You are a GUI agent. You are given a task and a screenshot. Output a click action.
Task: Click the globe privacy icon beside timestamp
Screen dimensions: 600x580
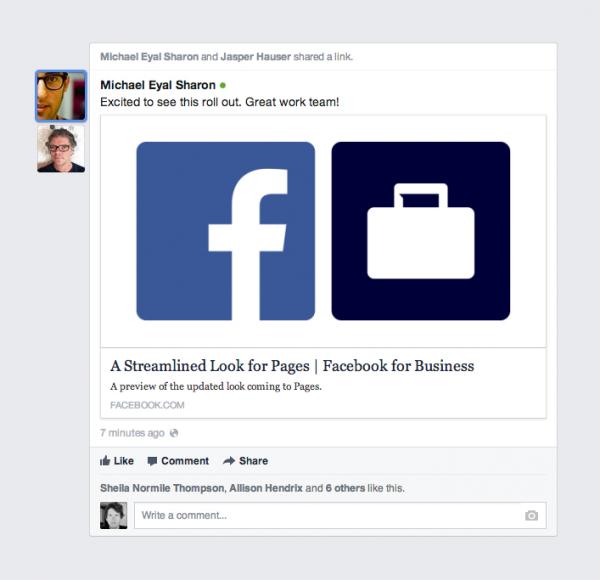click(174, 433)
